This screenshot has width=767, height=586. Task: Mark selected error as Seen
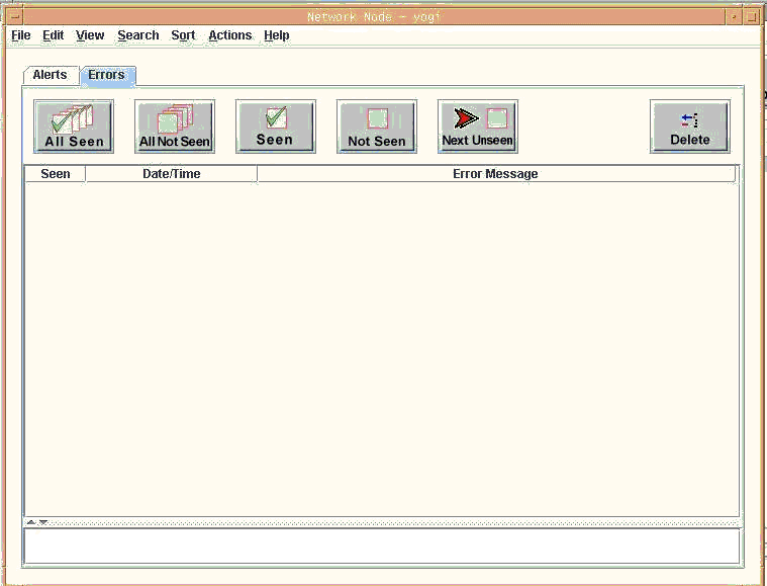tap(275, 126)
